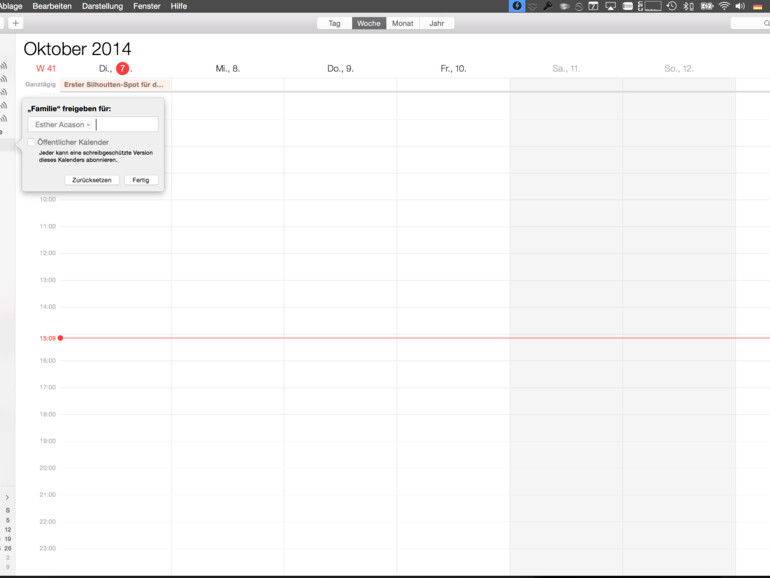Click the red today badge 7
Image resolution: width=770 pixels, height=578 pixels.
[x=122, y=68]
